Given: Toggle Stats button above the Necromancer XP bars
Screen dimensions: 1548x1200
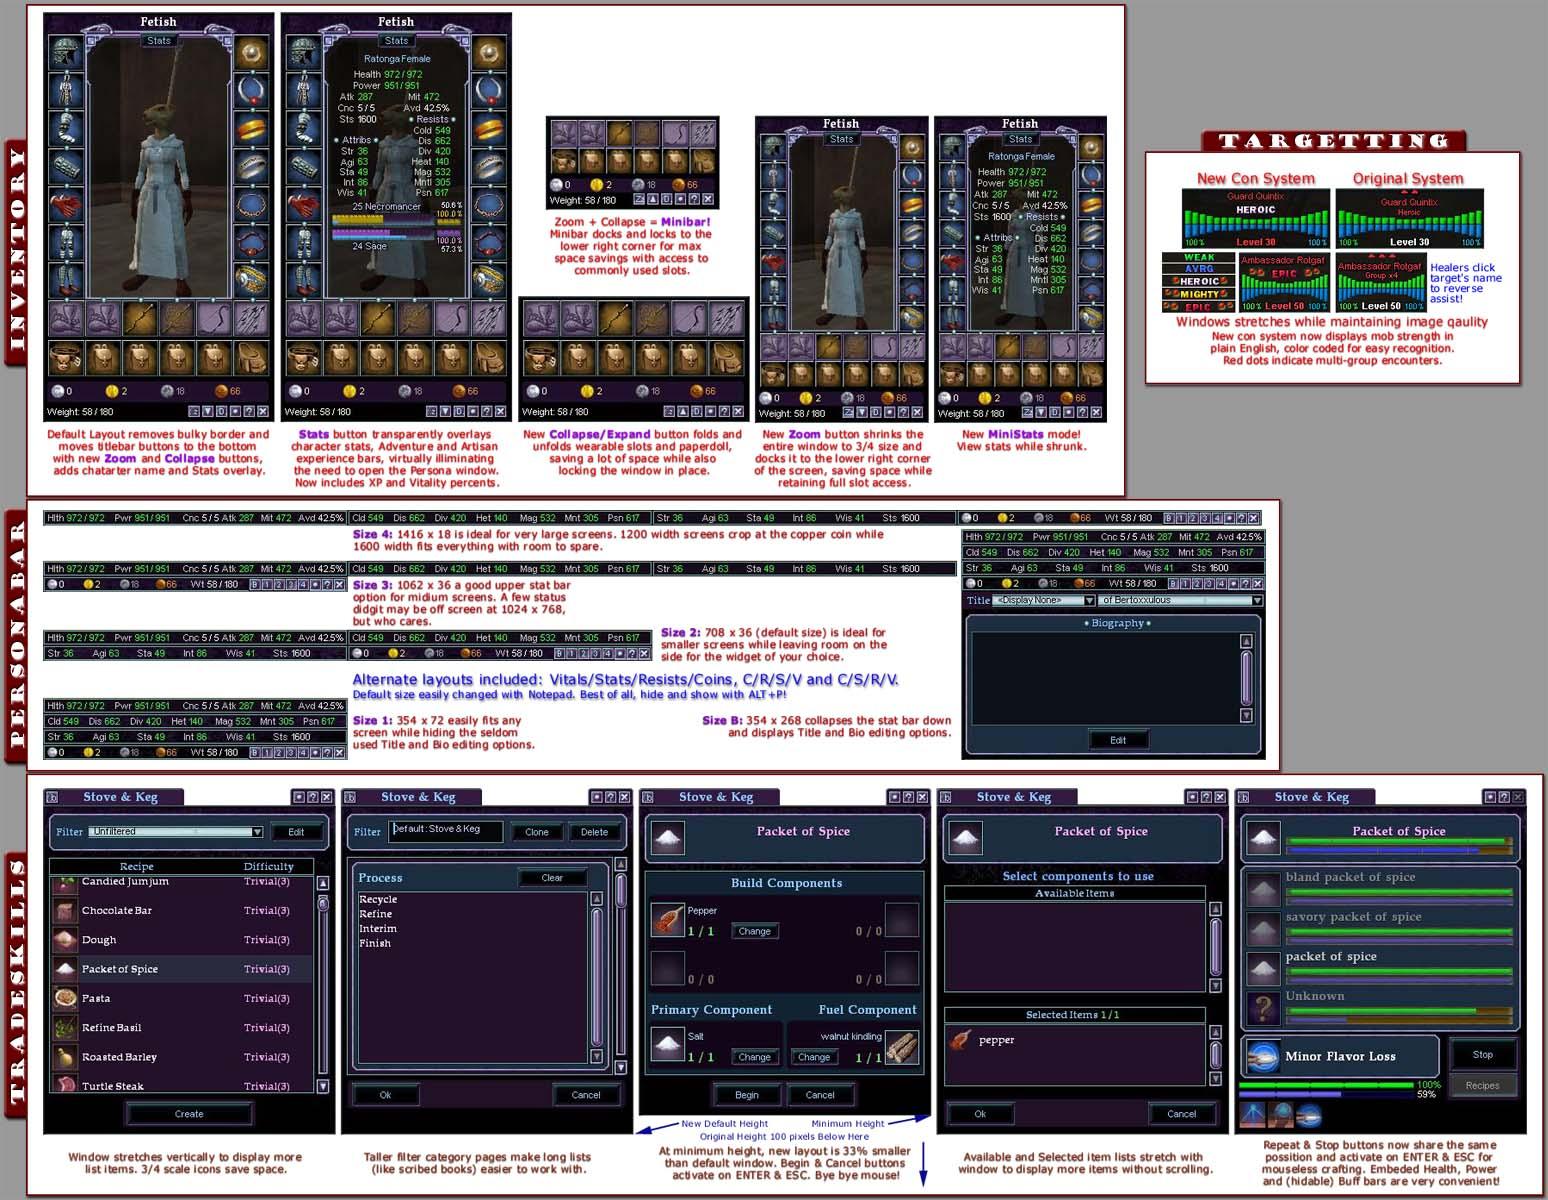Looking at the screenshot, I should coord(396,41).
